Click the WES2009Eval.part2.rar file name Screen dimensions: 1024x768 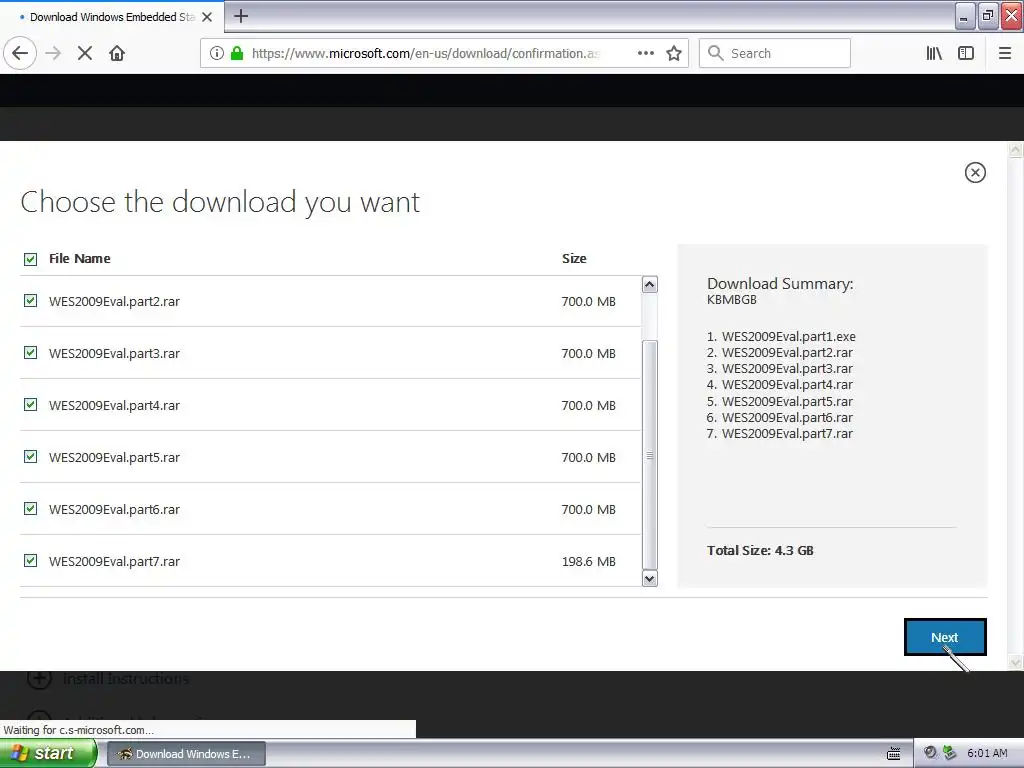114,301
